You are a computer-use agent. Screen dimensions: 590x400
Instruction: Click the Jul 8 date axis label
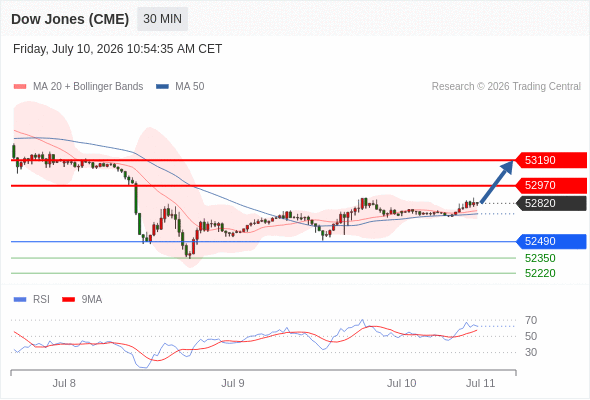64,383
